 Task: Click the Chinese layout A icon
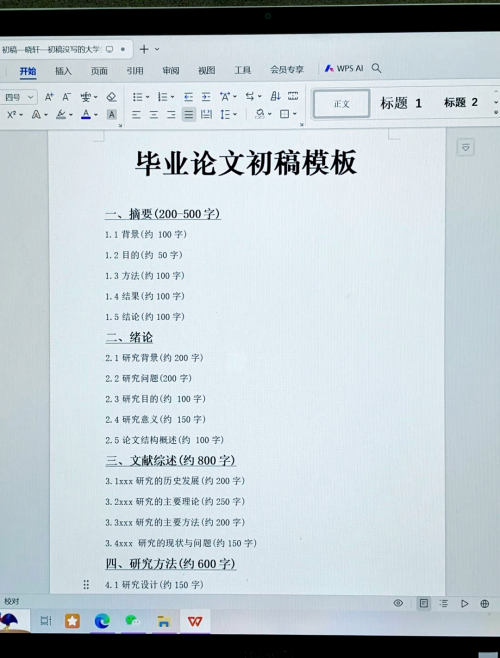[x=225, y=97]
